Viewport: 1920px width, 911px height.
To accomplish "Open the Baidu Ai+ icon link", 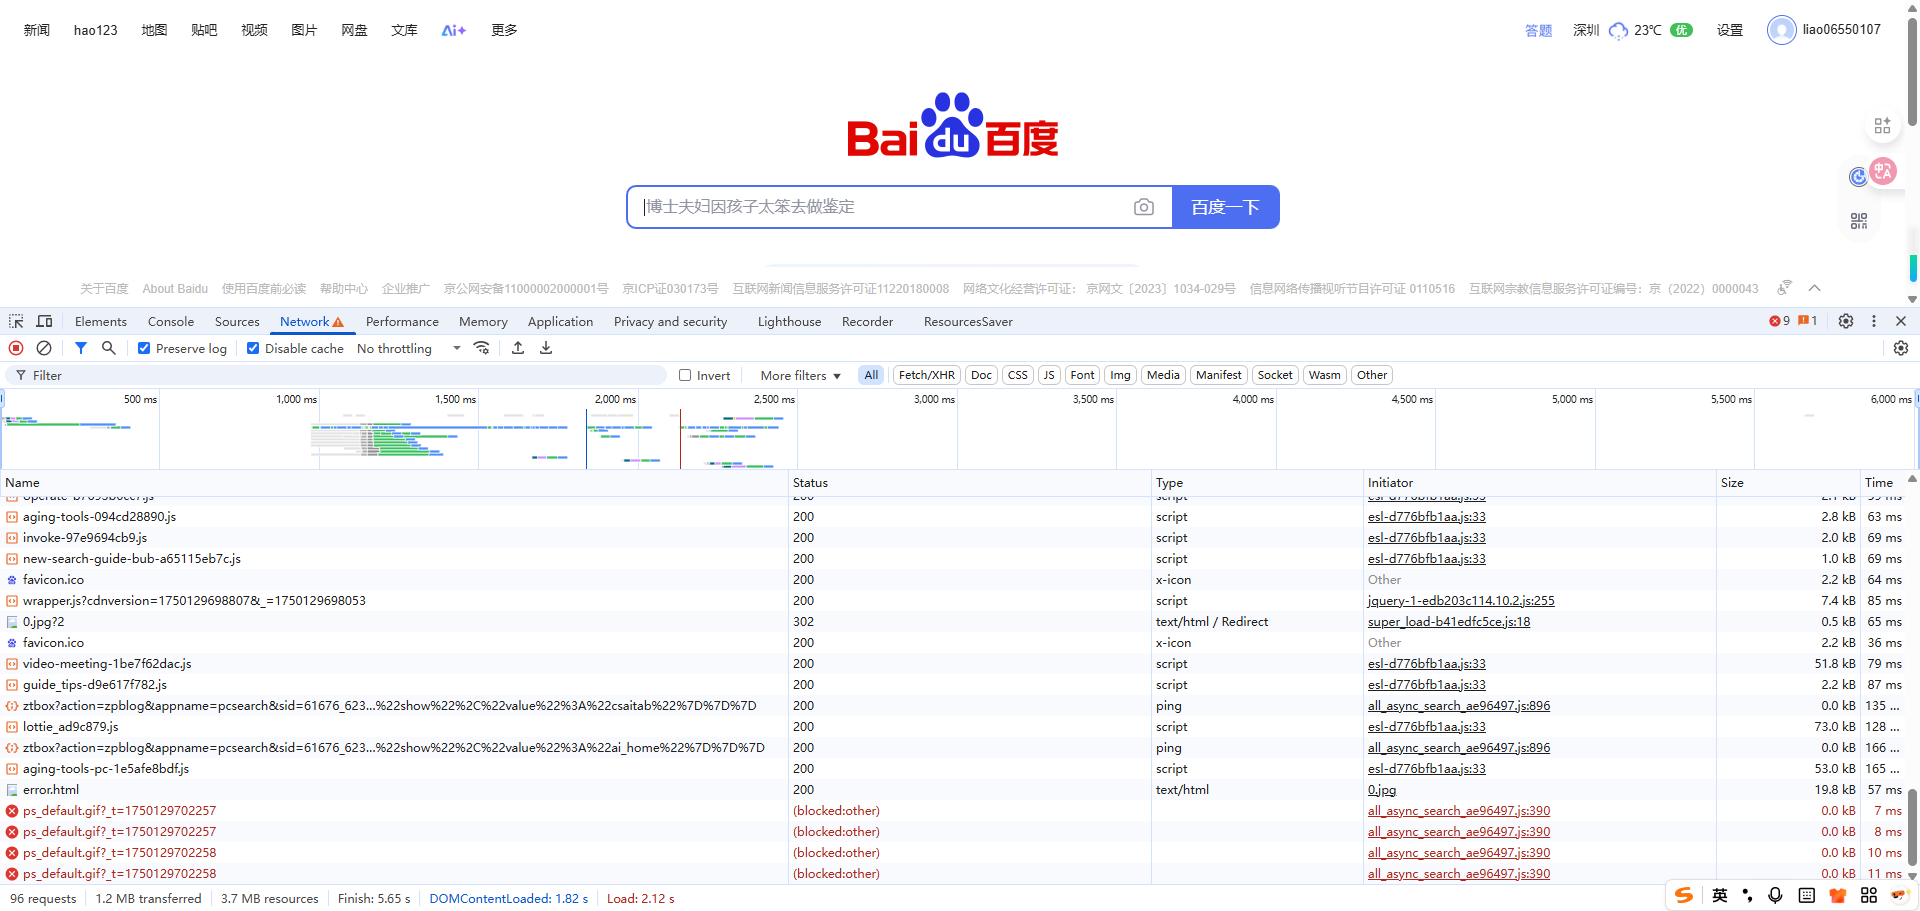I will click(454, 30).
